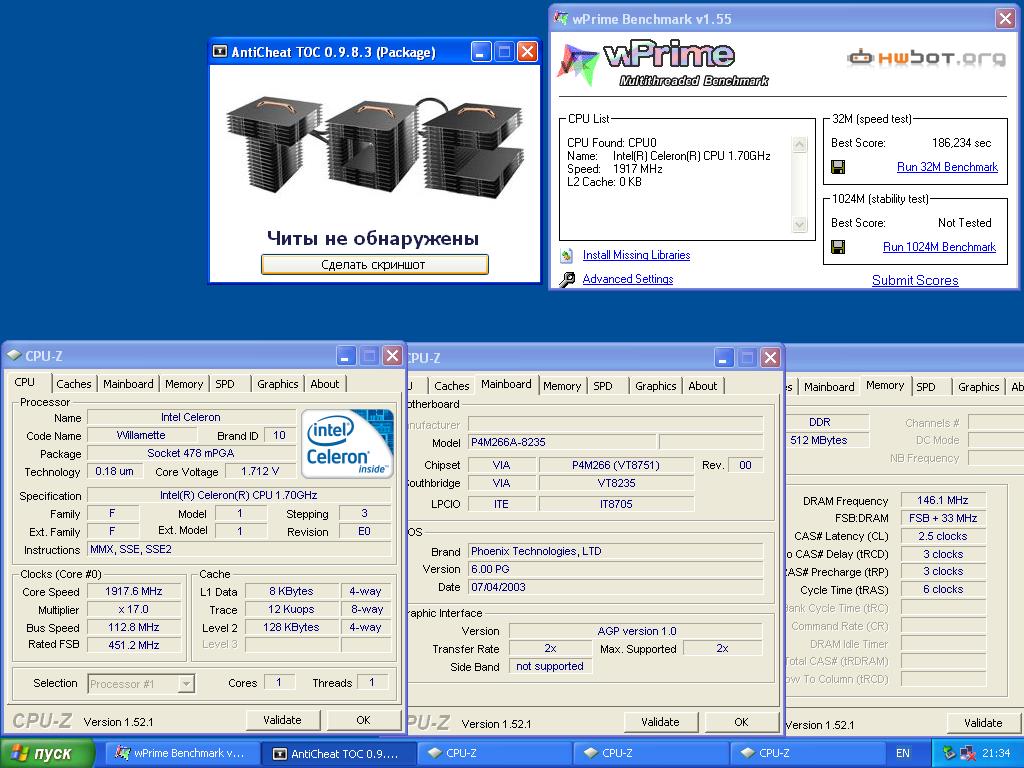Screen dimensions: 1024x768
Task: Open Graphics tab in first CPU-Z window
Action: point(278,384)
